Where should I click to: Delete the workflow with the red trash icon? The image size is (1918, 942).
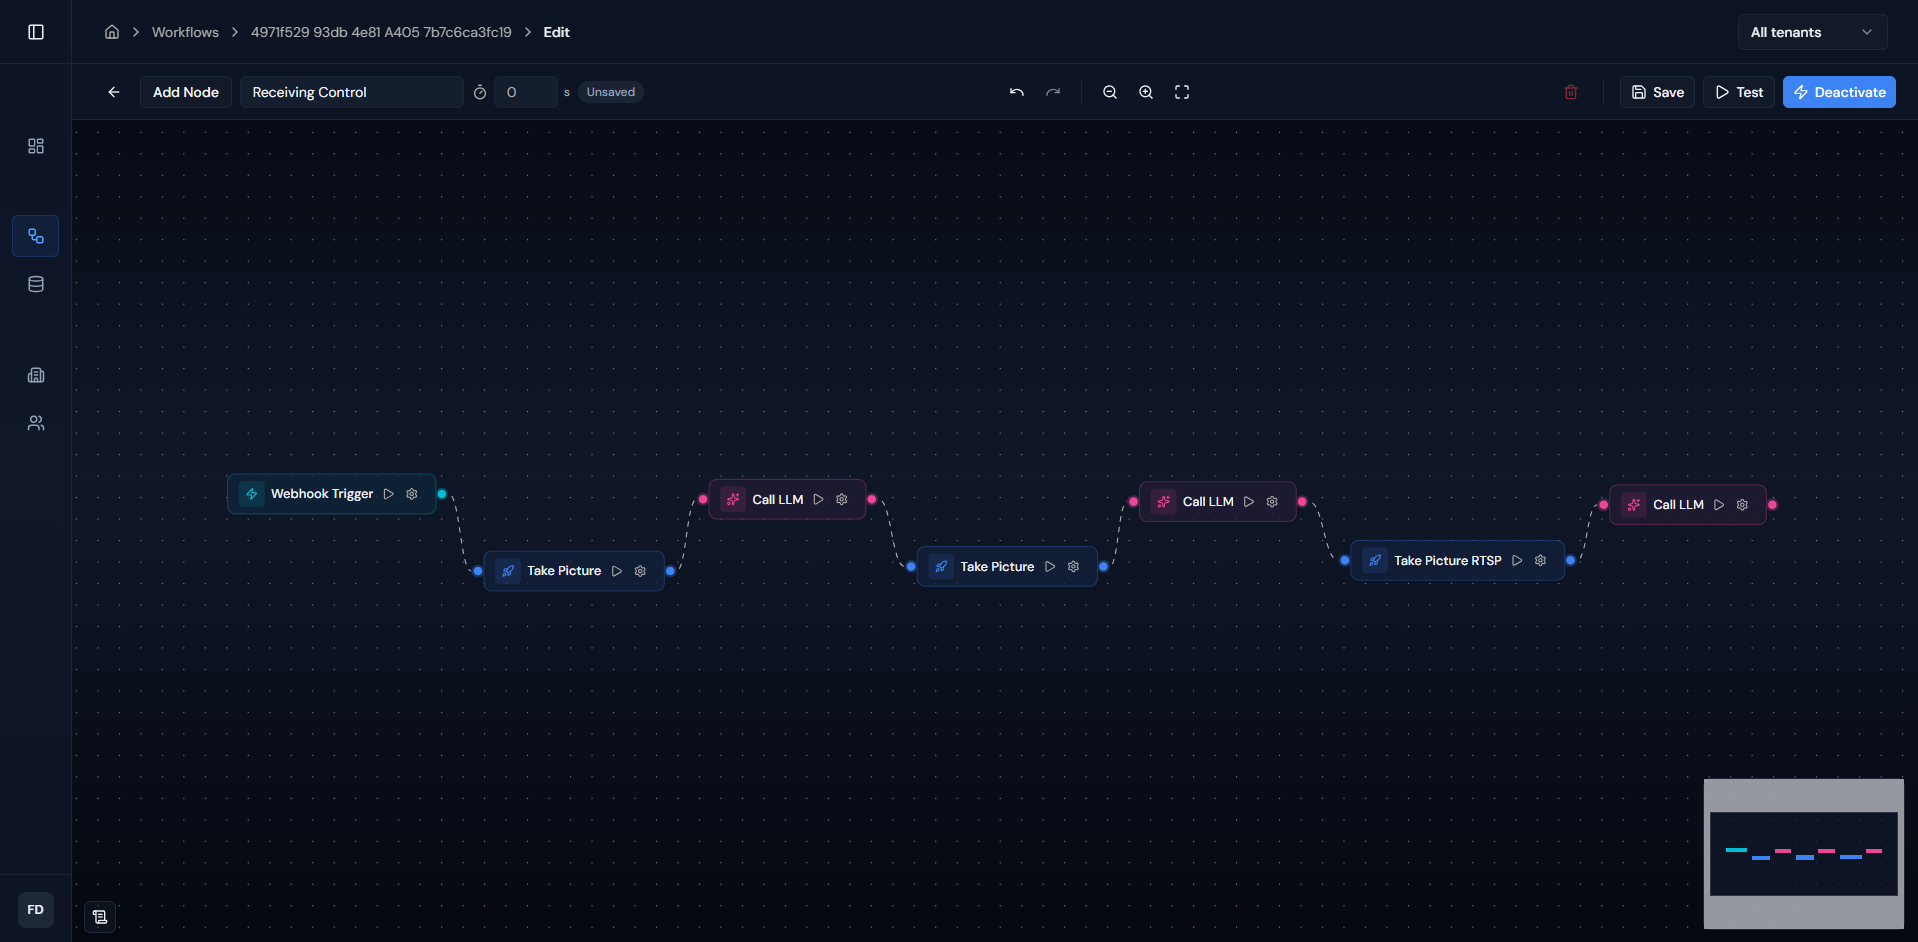pos(1571,92)
